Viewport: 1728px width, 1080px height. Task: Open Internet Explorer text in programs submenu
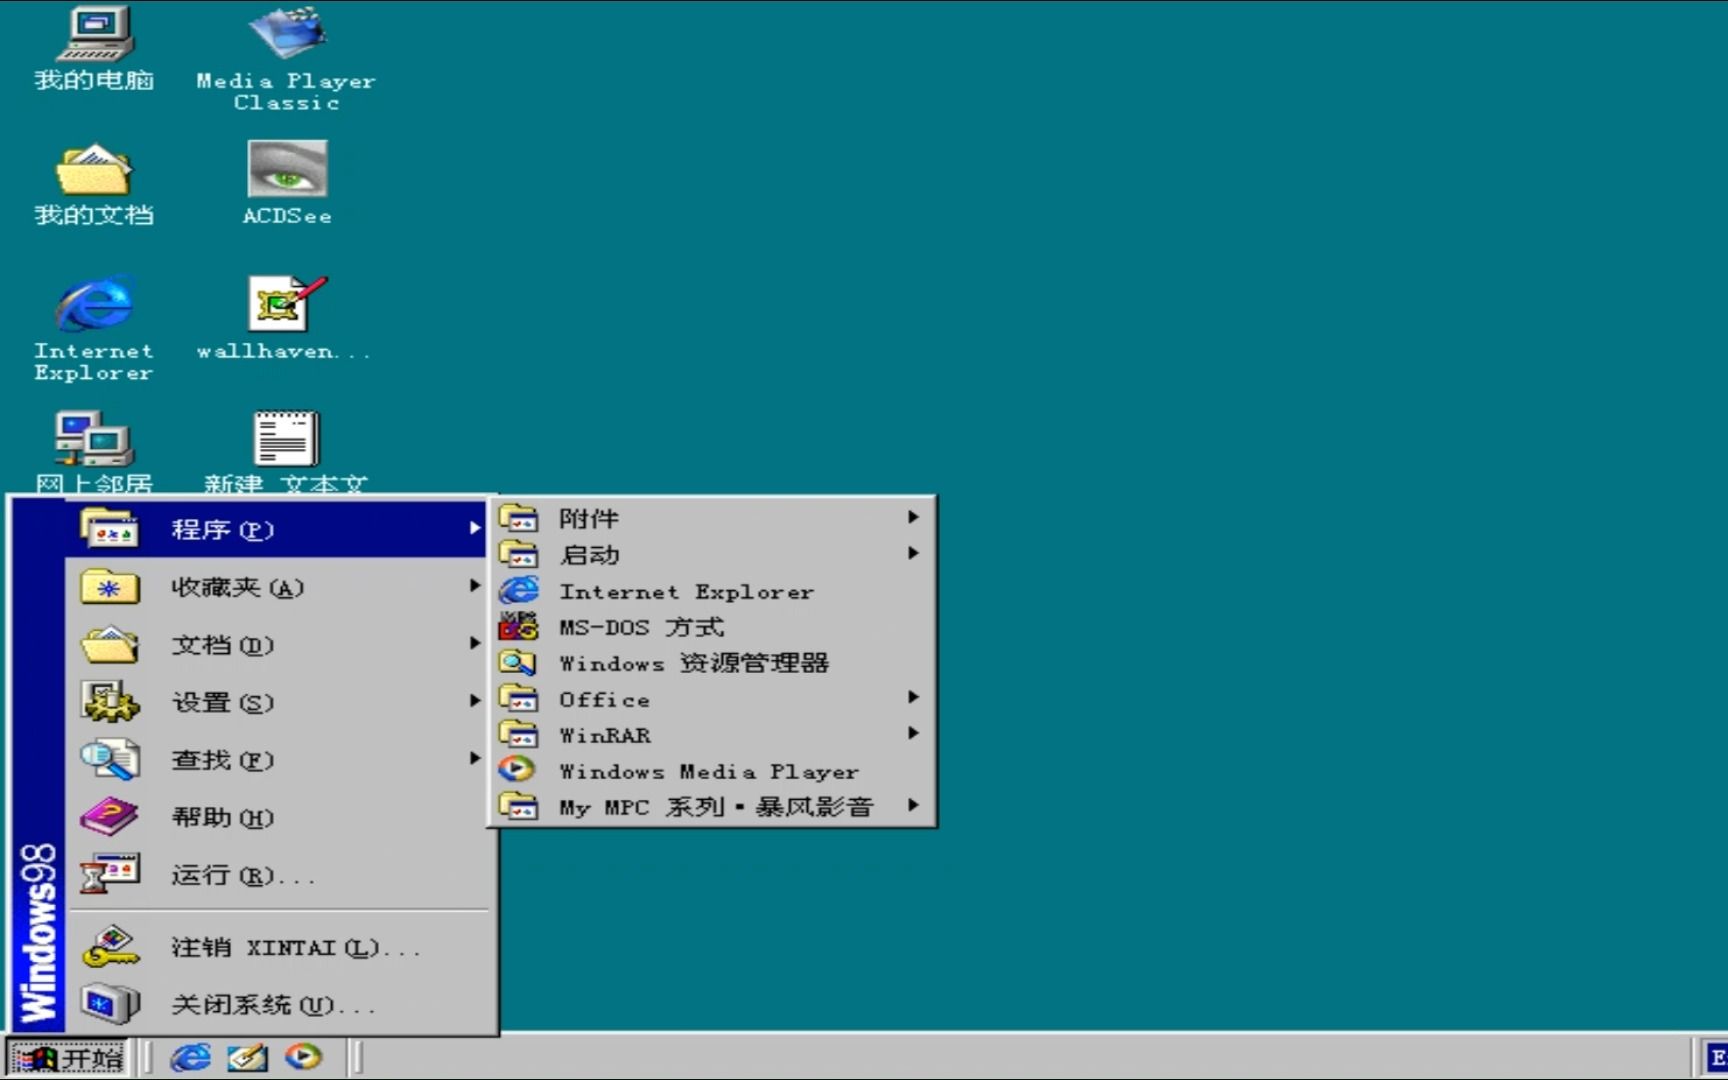click(686, 591)
